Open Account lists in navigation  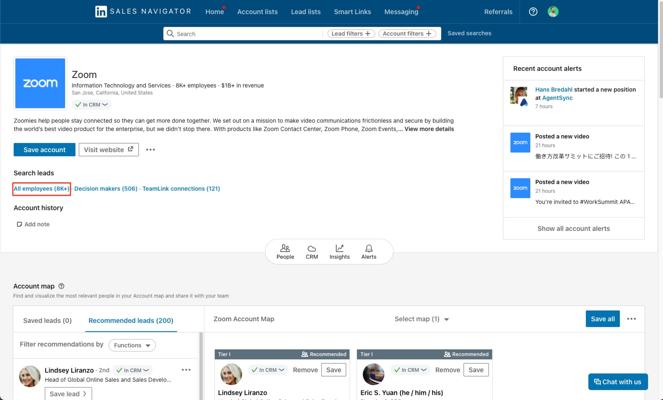[258, 12]
